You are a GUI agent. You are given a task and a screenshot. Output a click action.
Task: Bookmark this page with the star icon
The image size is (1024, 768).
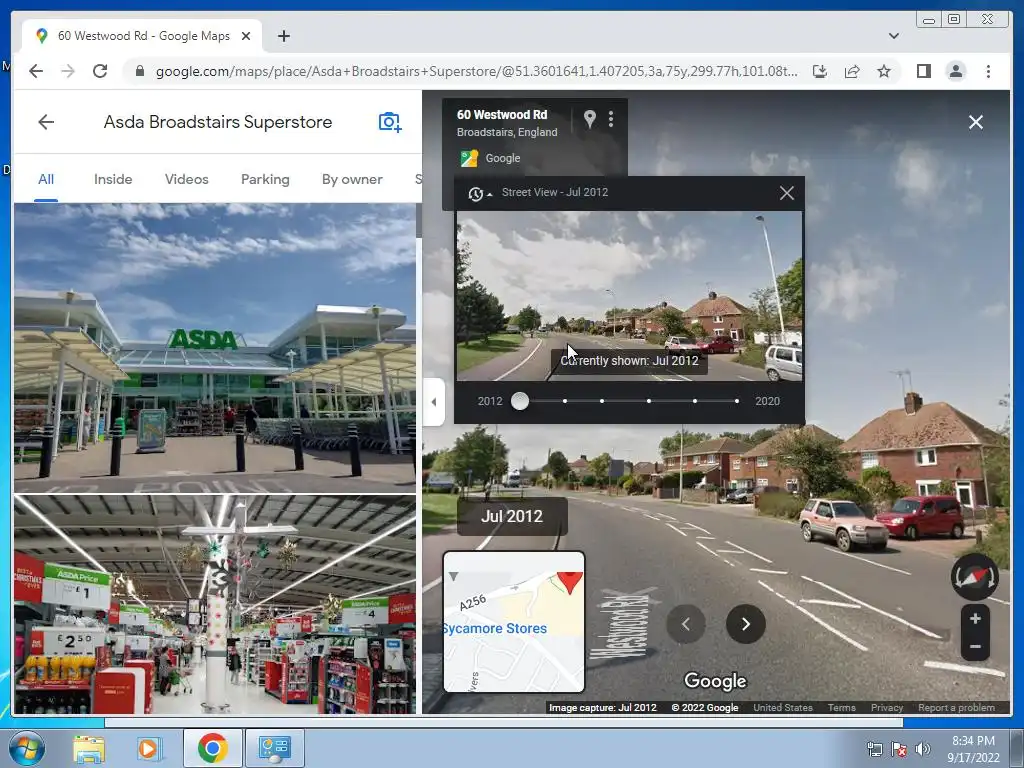tap(884, 71)
